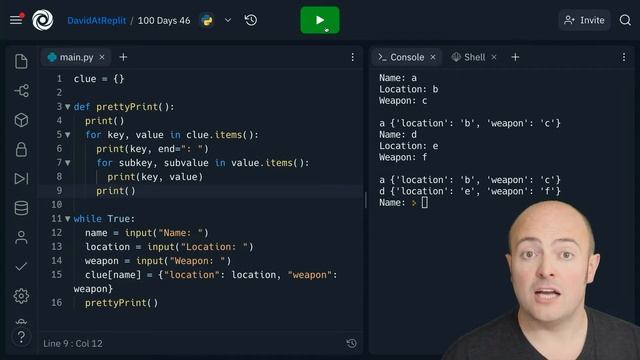
Task: Click console output 'Location: e'
Action: click(409, 146)
